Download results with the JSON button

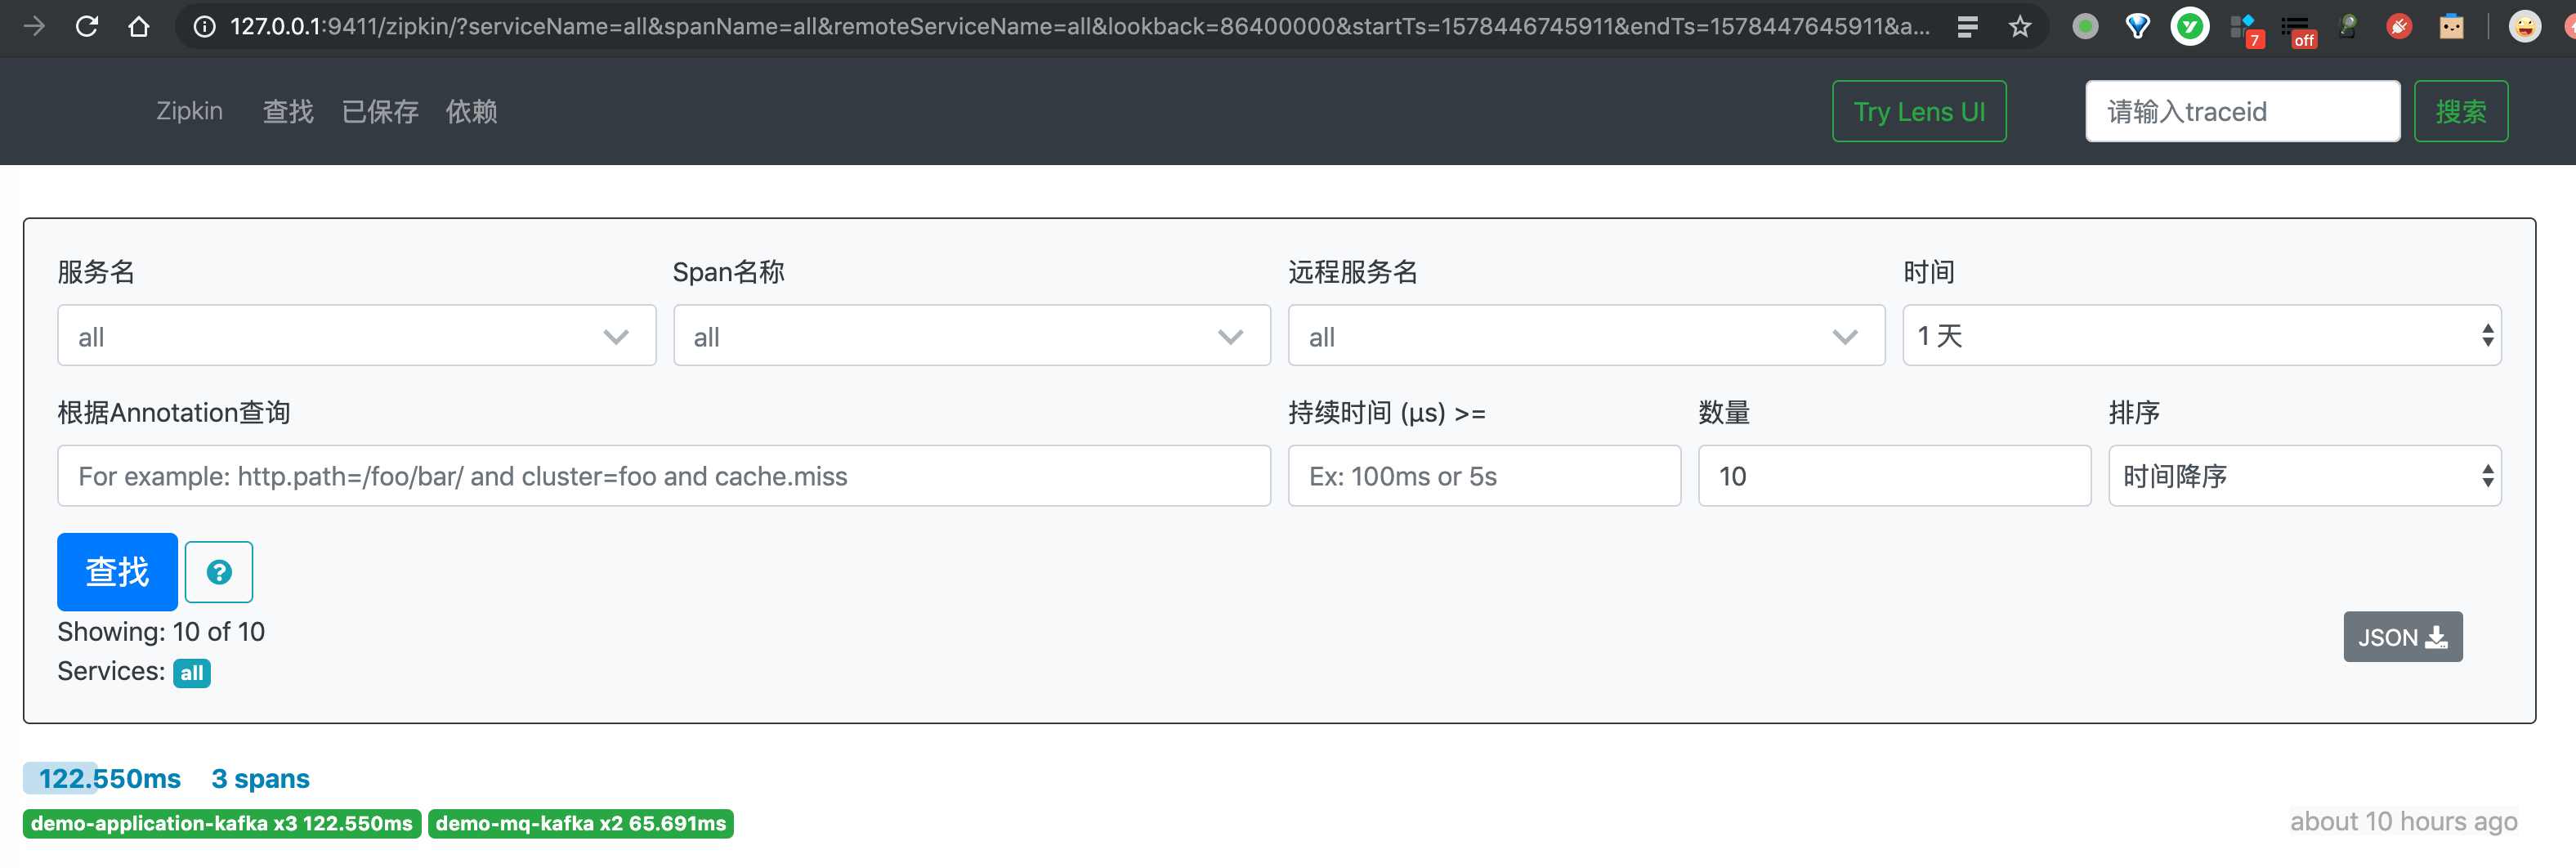(x=2402, y=637)
